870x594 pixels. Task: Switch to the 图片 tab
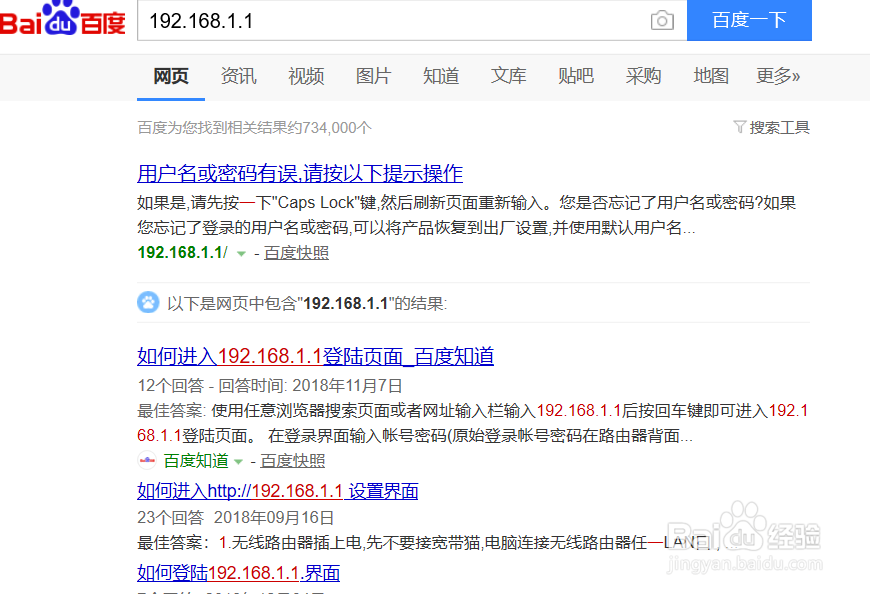click(x=373, y=76)
